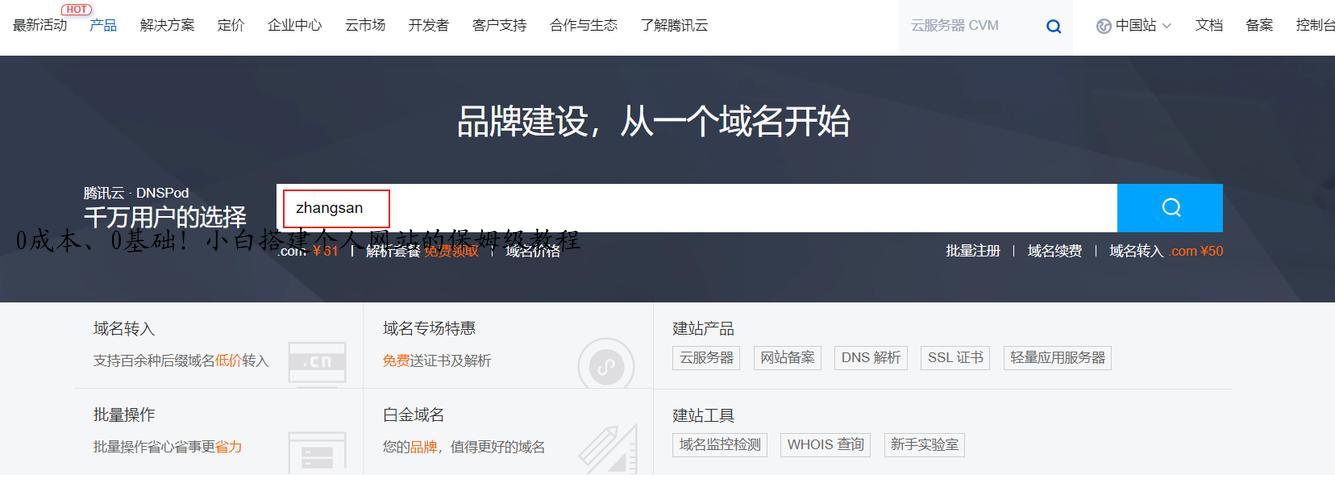The image size is (1335, 500).
Task: Click the 新手实验室 tool button
Action: (925, 445)
